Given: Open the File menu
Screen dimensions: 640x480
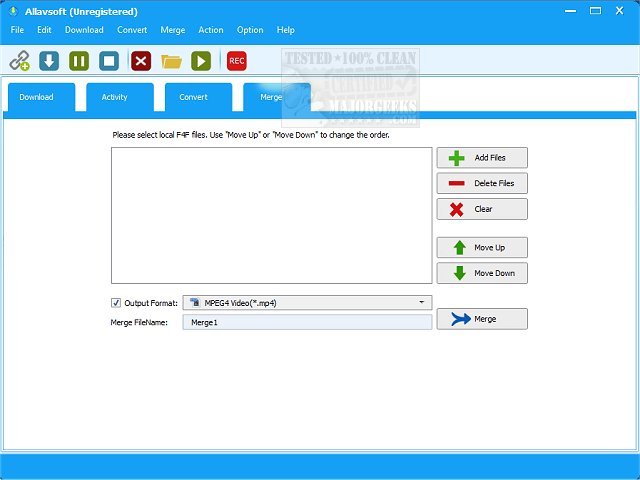Looking at the screenshot, I should [x=17, y=30].
